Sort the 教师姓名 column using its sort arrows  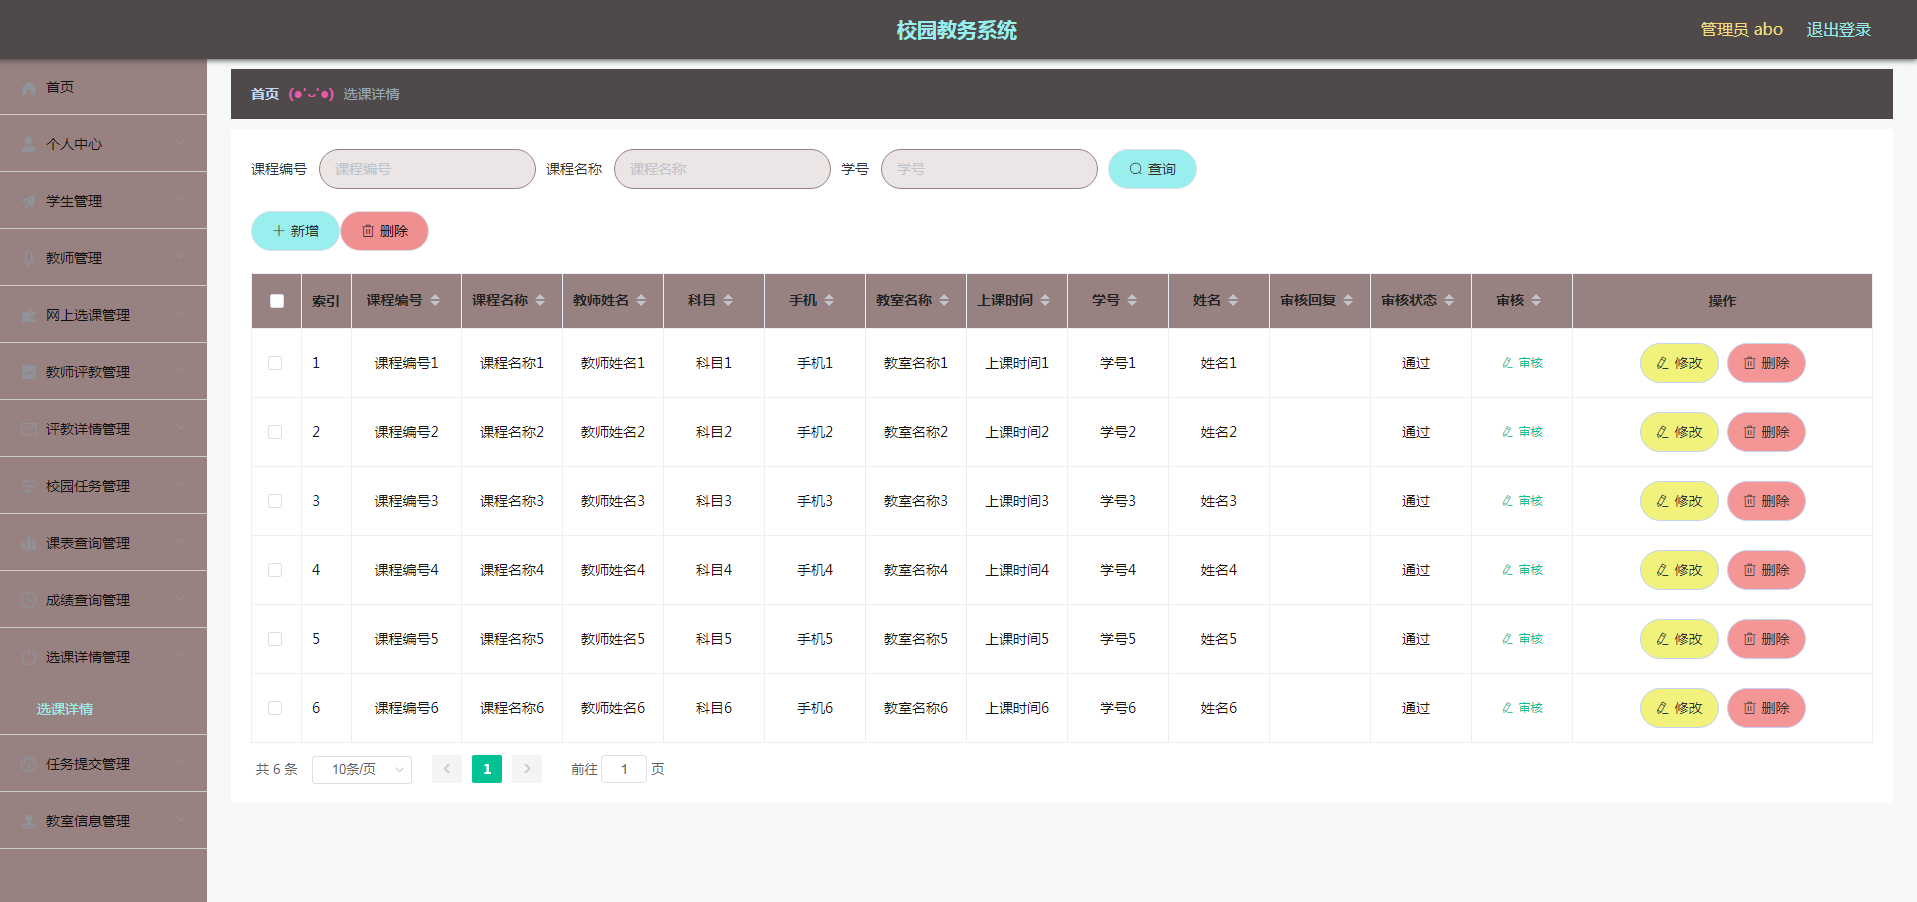[641, 301]
